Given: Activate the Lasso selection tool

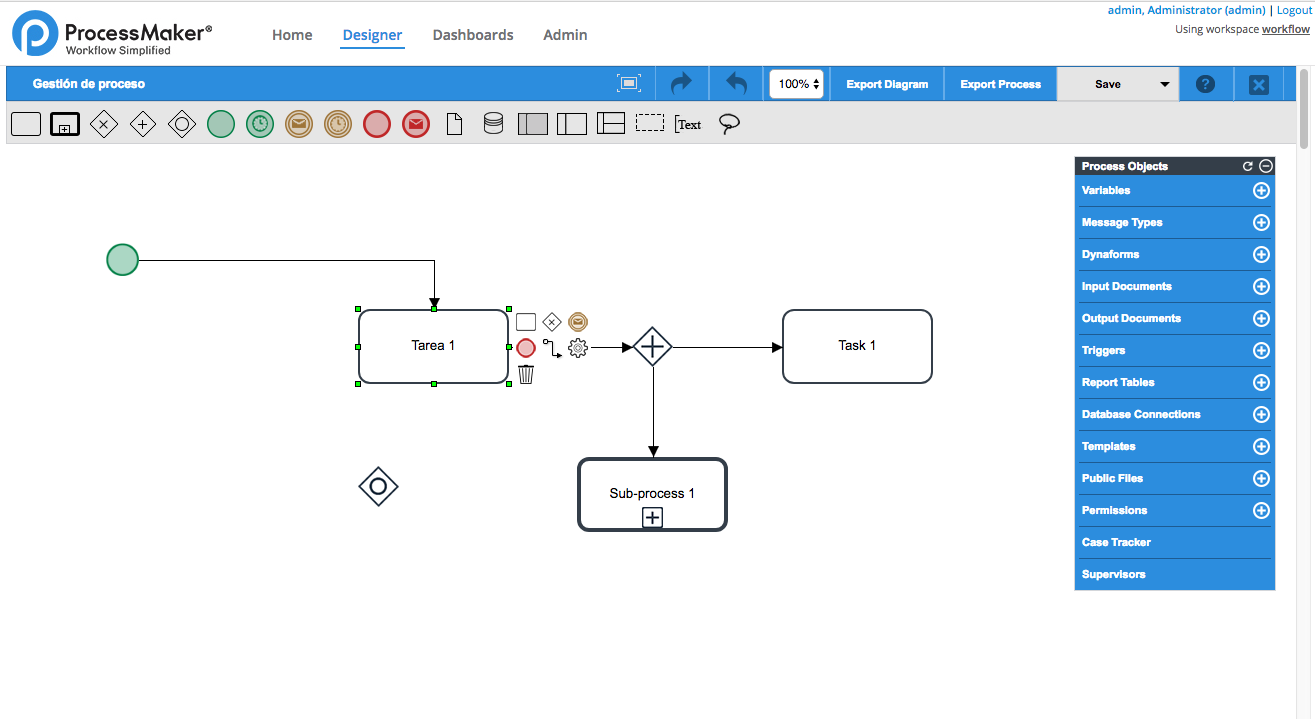Looking at the screenshot, I should [729, 124].
